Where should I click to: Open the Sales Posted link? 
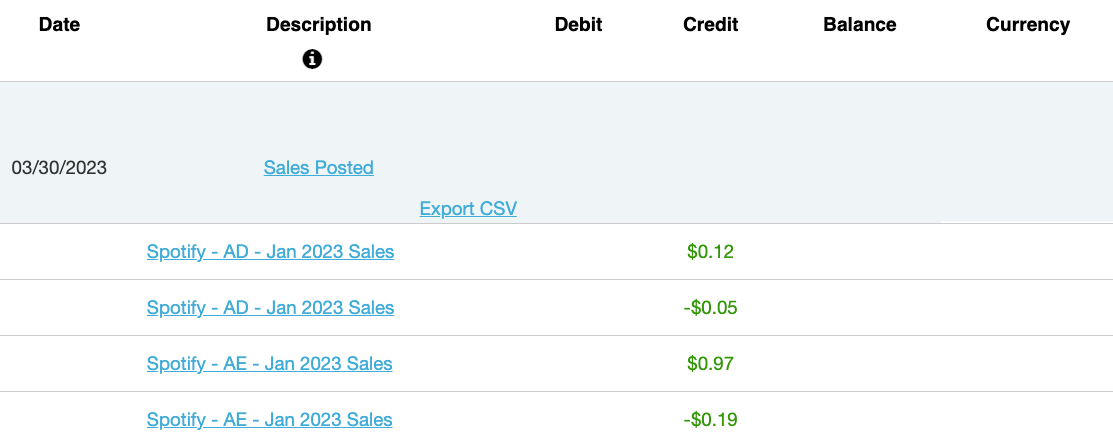click(x=319, y=168)
